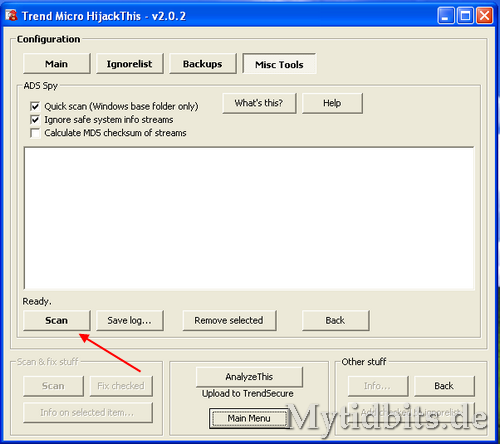Click inside the ADS Spy results list

[x=249, y=218]
